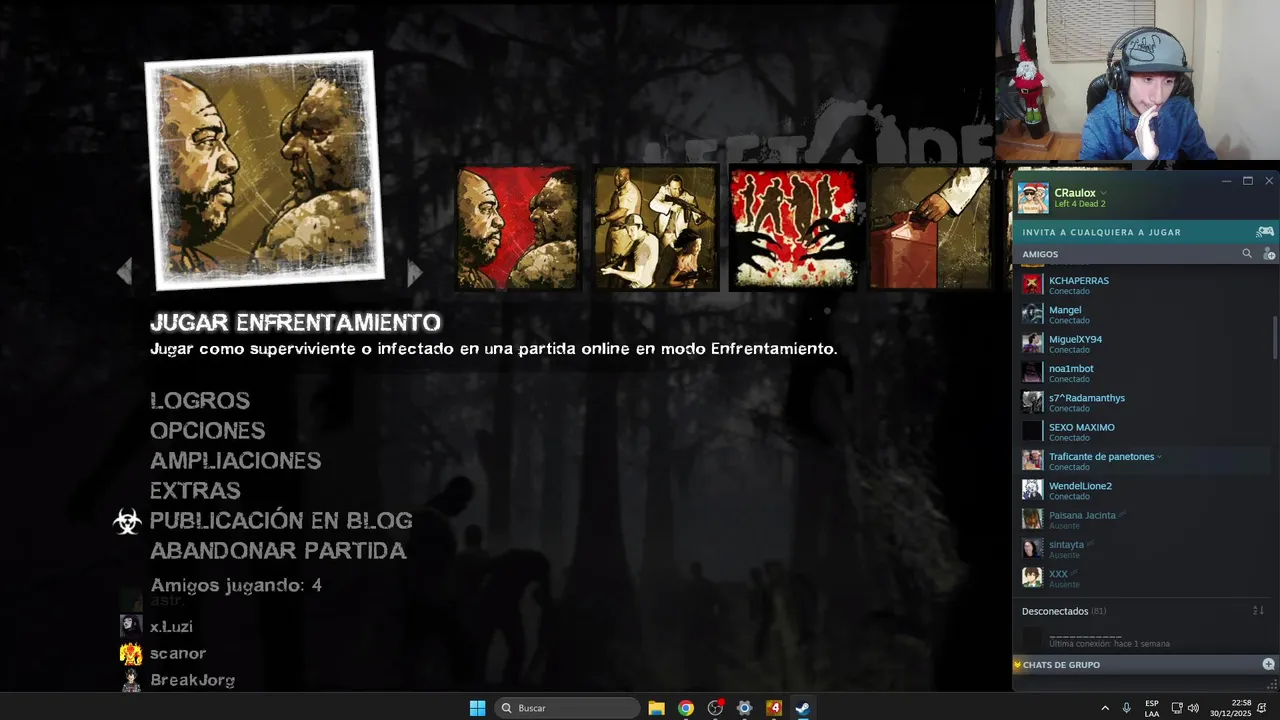Viewport: 1280px width, 720px height.
Task: Select friend name BreakJorg
Action: 192,680
